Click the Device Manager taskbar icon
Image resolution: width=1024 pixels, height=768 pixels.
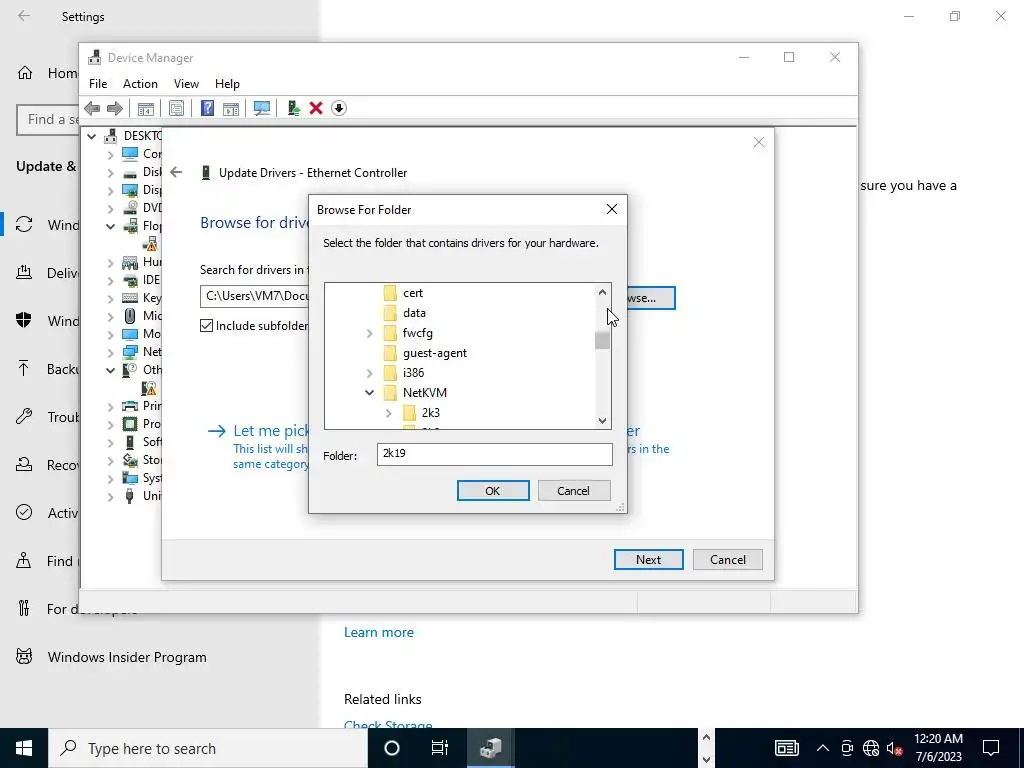(x=490, y=748)
